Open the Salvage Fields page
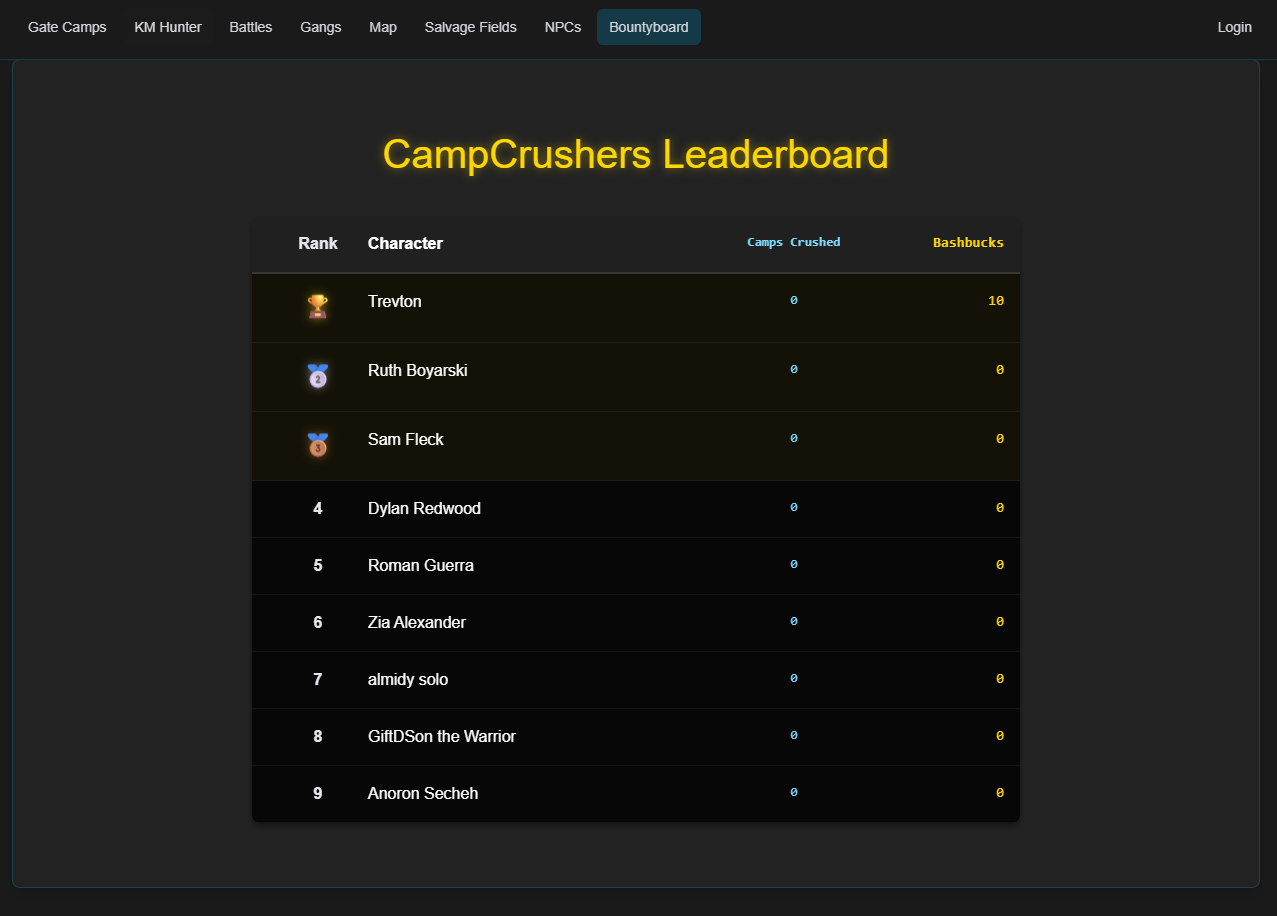Screen dimensions: 1277x916 (x=470, y=27)
